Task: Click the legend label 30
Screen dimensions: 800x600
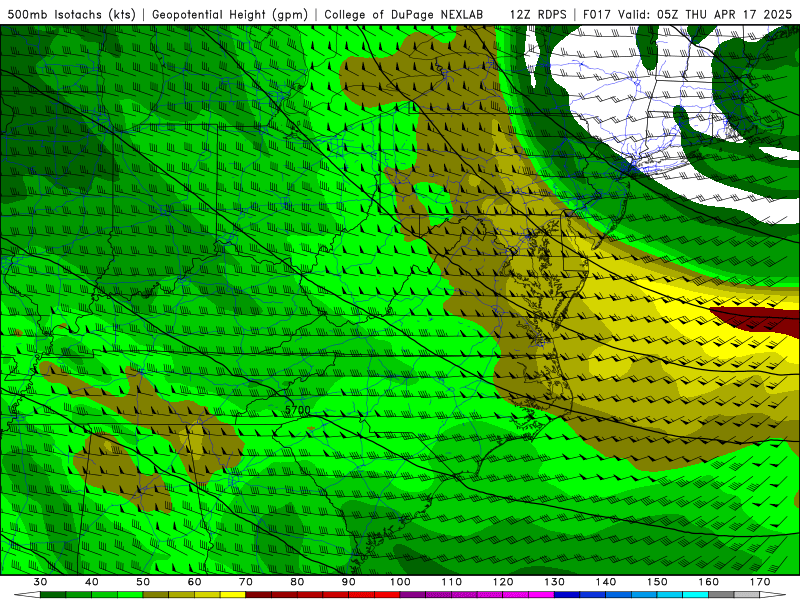Action: (40, 582)
